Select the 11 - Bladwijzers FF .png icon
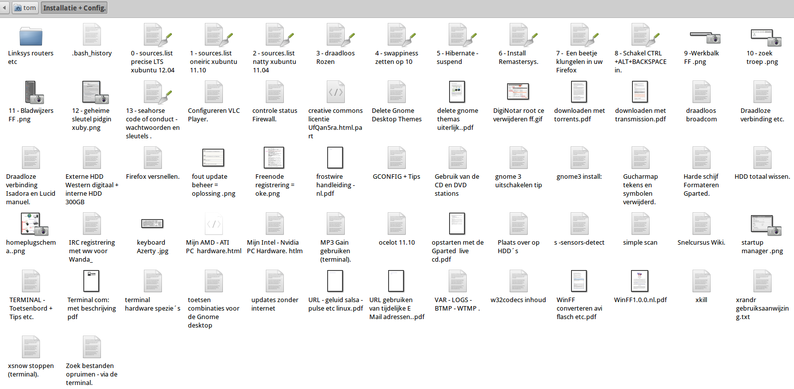This screenshot has height=389, width=794. [x=34, y=92]
